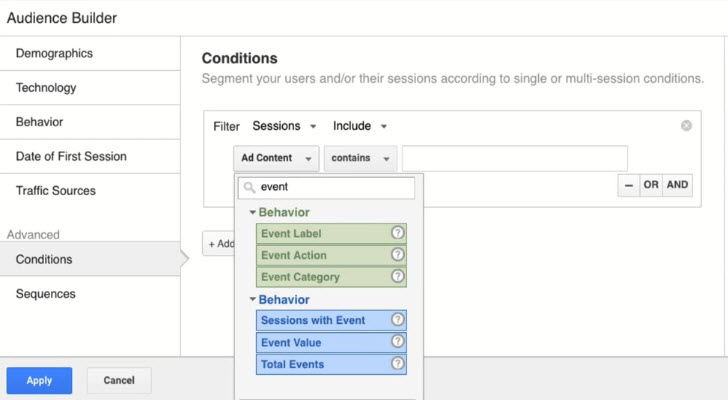
Task: Open the Demographics section
Action: click(x=54, y=53)
